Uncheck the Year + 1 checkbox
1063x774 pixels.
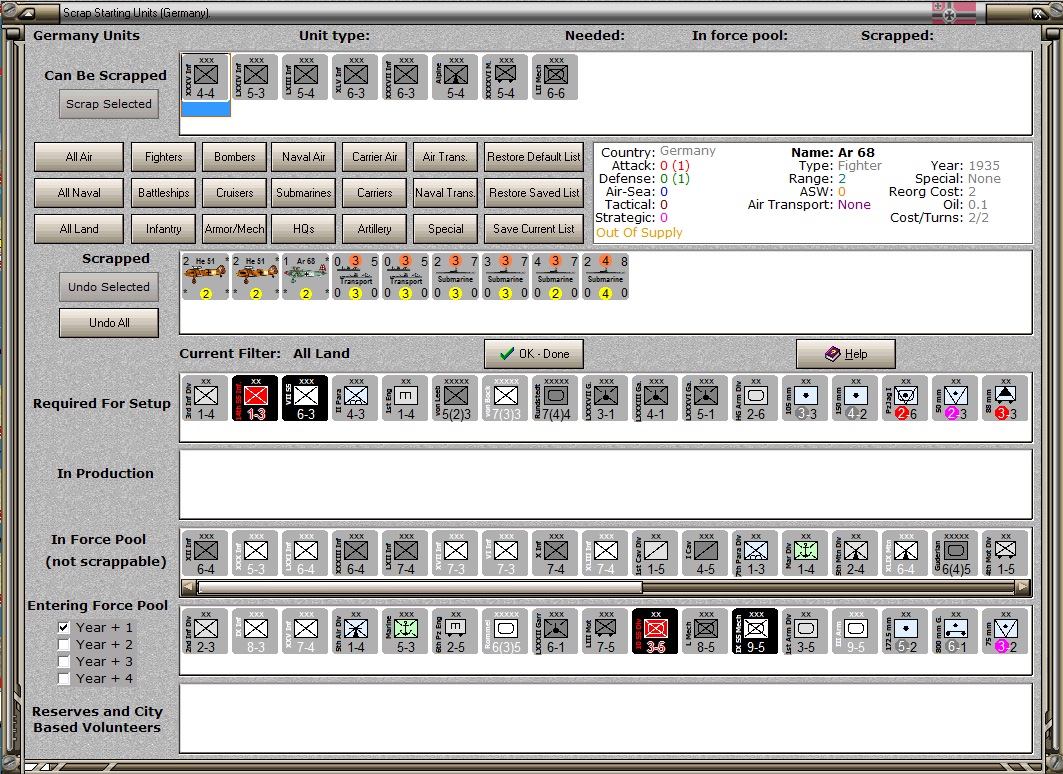(64, 627)
